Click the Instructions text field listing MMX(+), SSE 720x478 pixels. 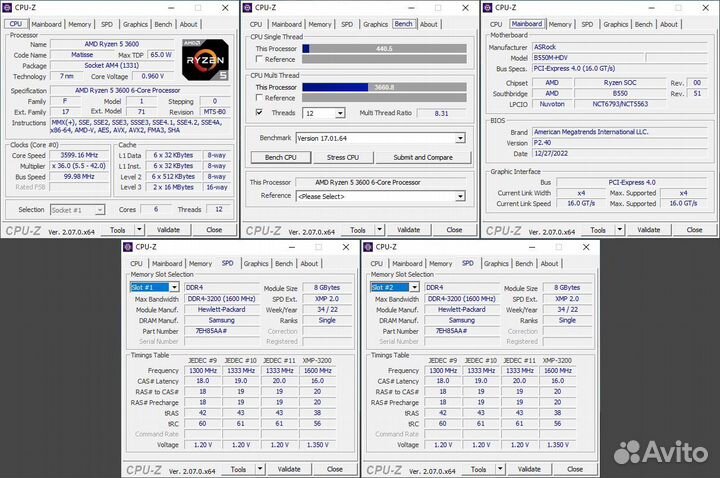pos(141,126)
